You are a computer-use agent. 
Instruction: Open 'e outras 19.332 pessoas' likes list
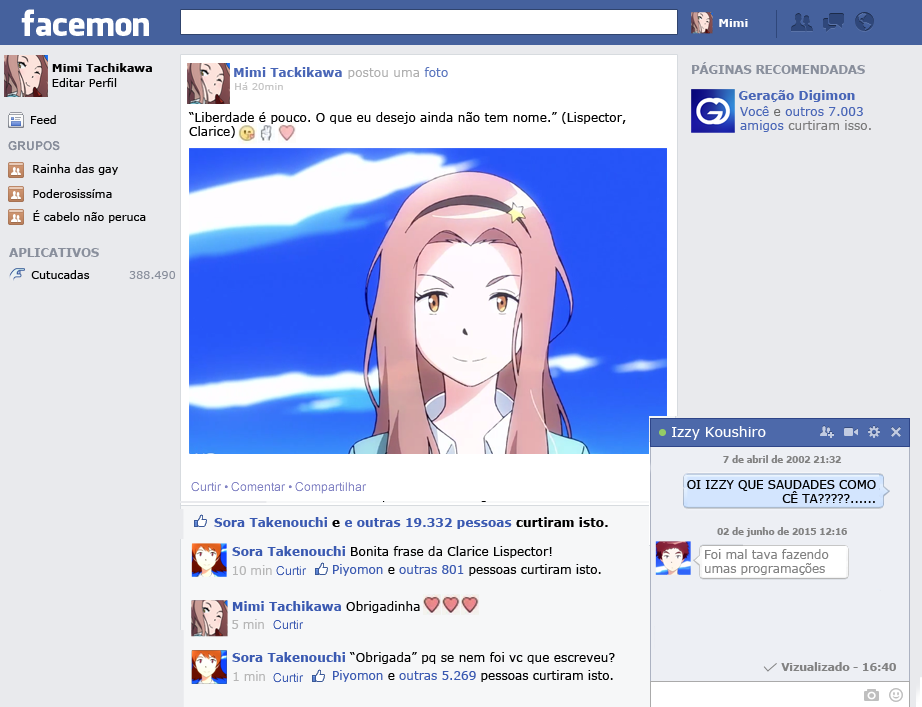pyautogui.click(x=427, y=522)
